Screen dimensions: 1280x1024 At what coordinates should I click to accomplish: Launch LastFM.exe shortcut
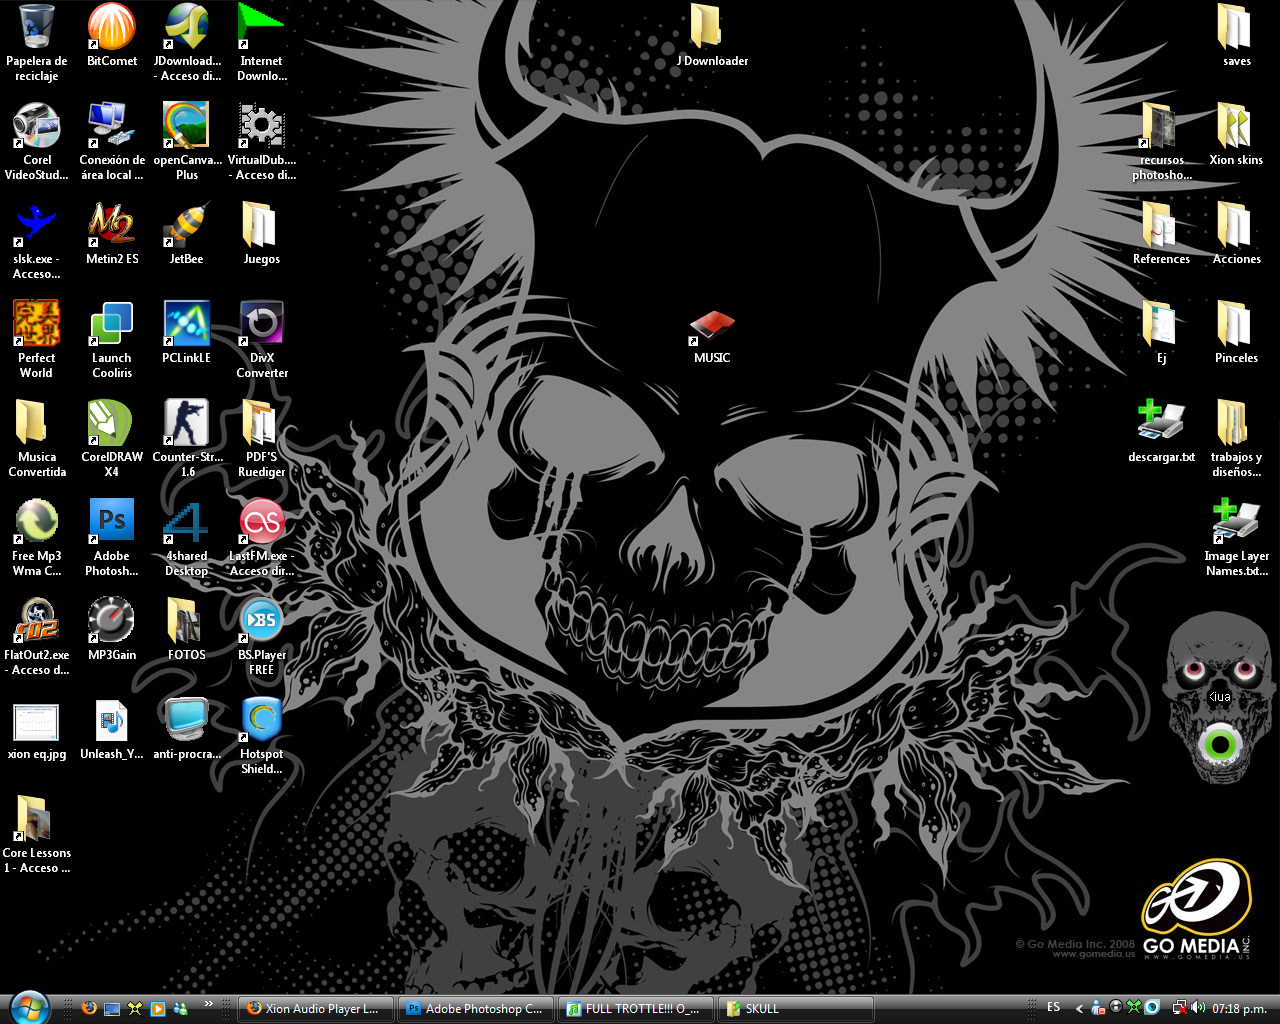262,522
